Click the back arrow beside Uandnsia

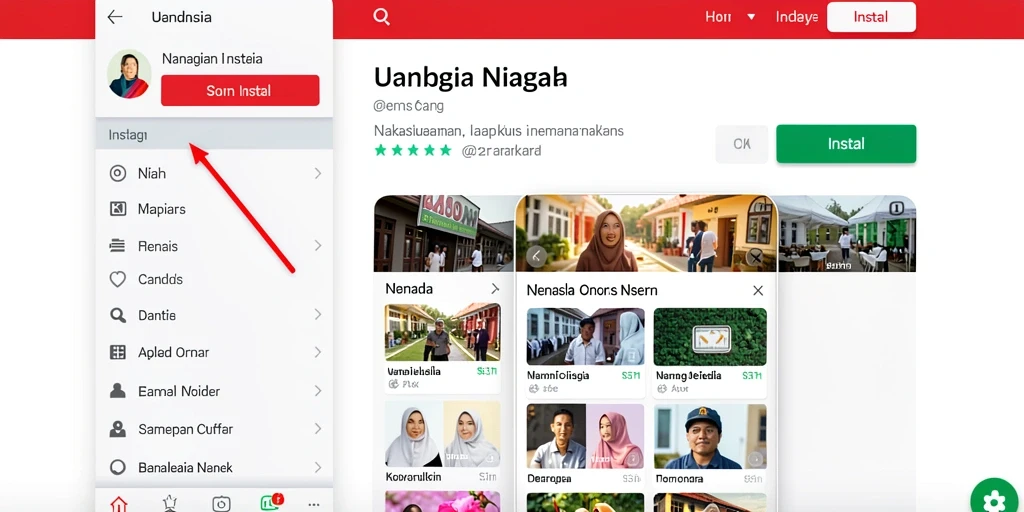tap(115, 17)
